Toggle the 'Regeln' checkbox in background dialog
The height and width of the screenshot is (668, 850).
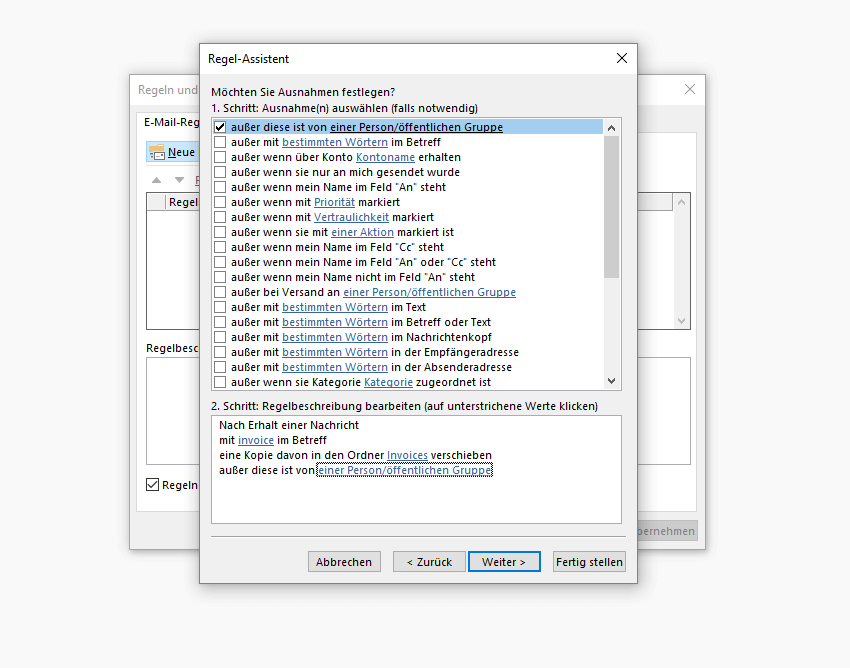pyautogui.click(x=153, y=485)
